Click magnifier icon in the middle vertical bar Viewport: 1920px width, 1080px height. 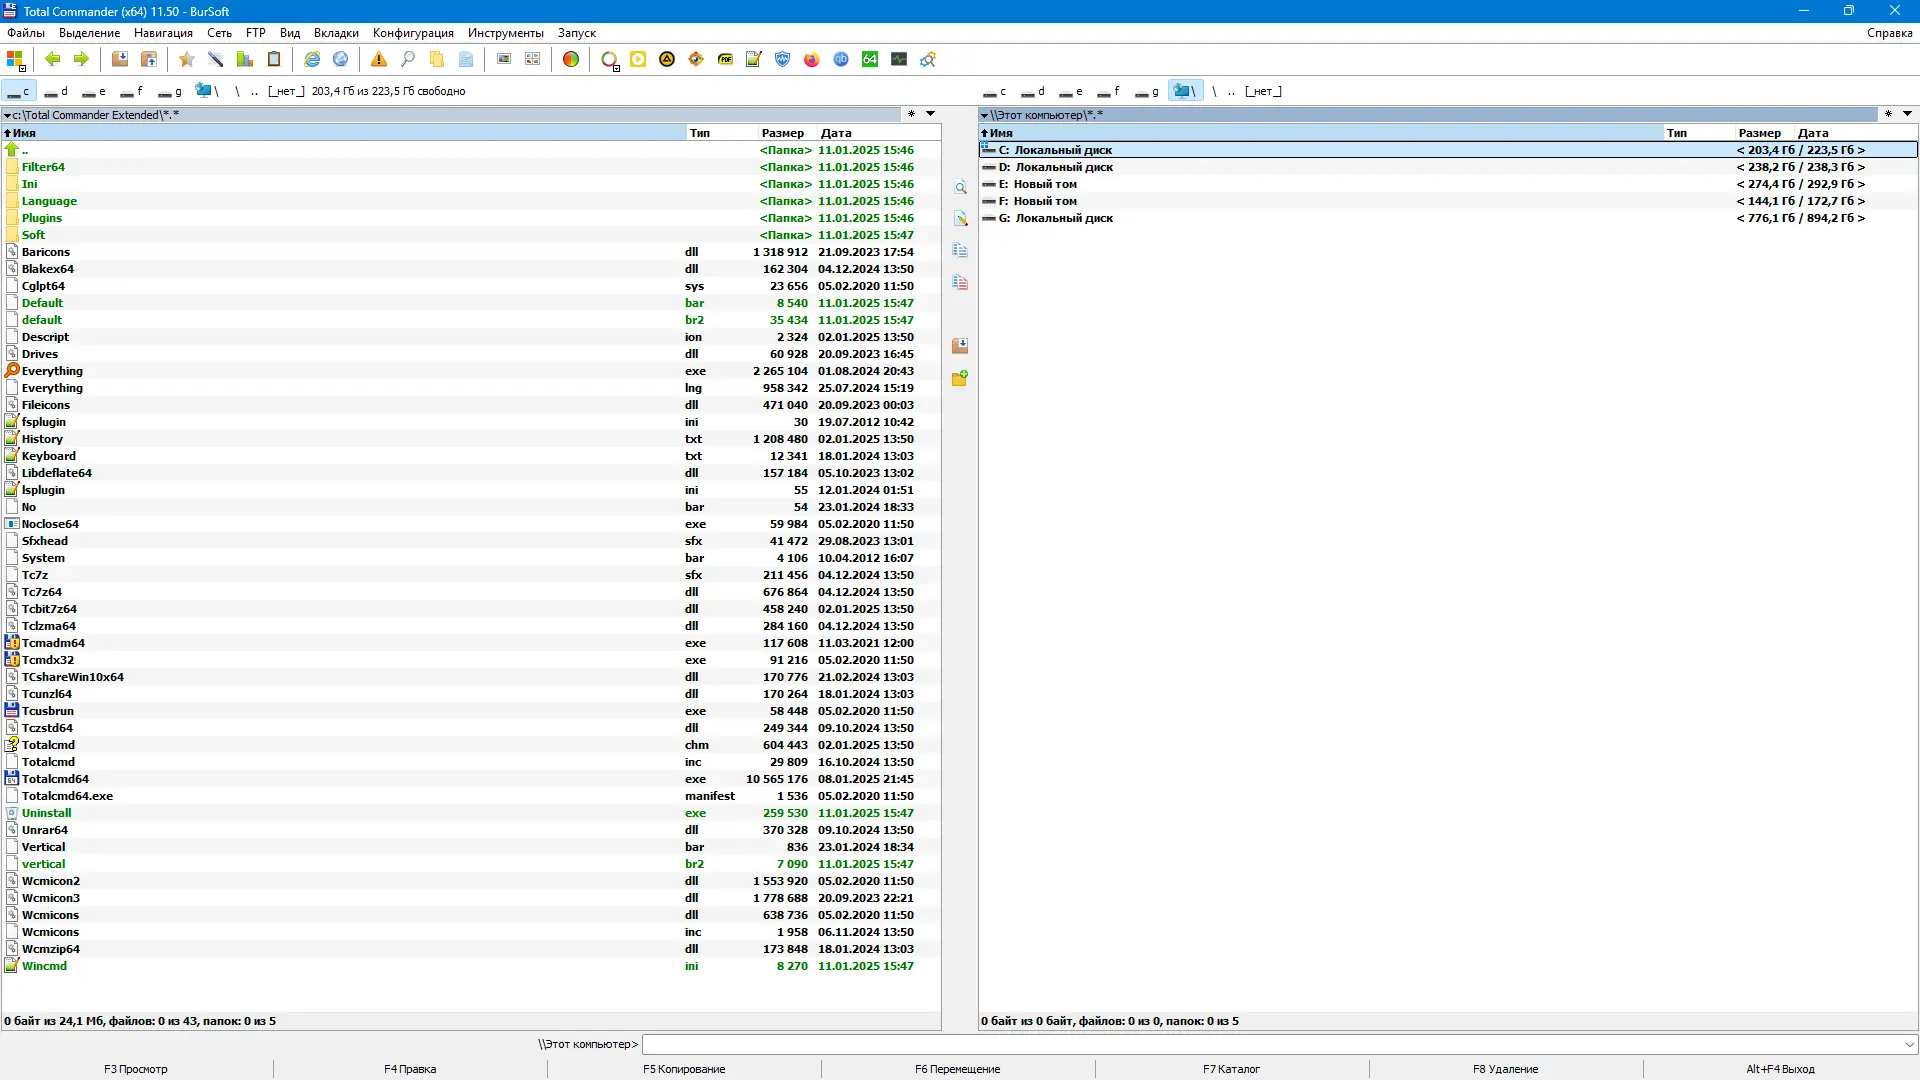pos(960,188)
